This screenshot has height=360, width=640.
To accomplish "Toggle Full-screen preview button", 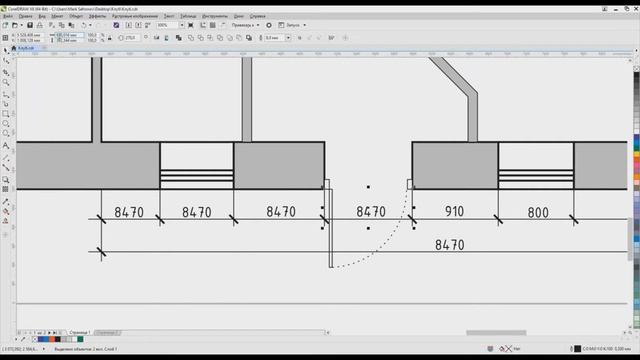I will 191,25.
